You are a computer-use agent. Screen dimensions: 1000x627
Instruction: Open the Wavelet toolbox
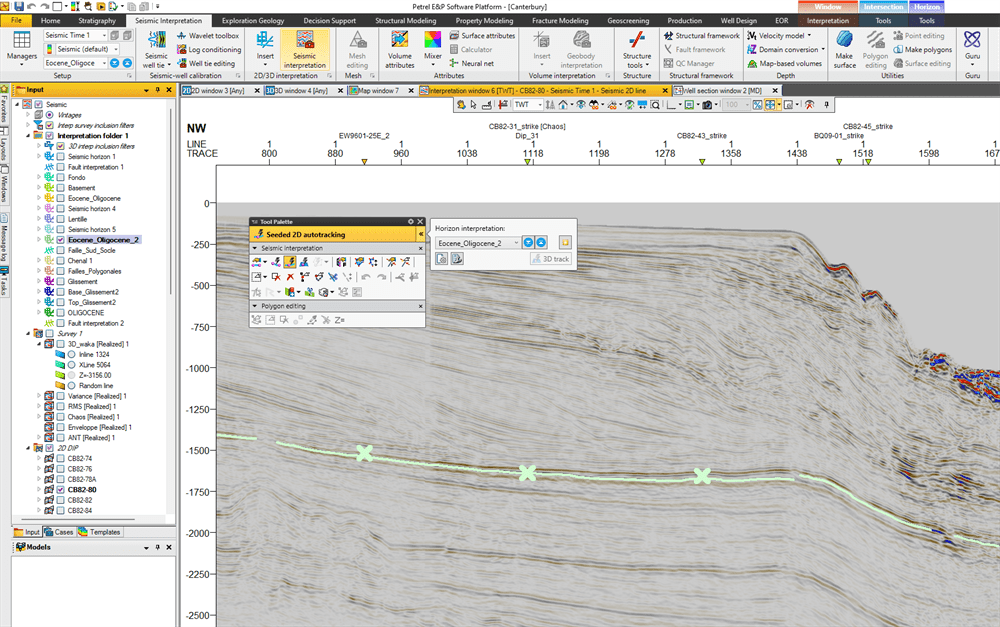point(212,34)
